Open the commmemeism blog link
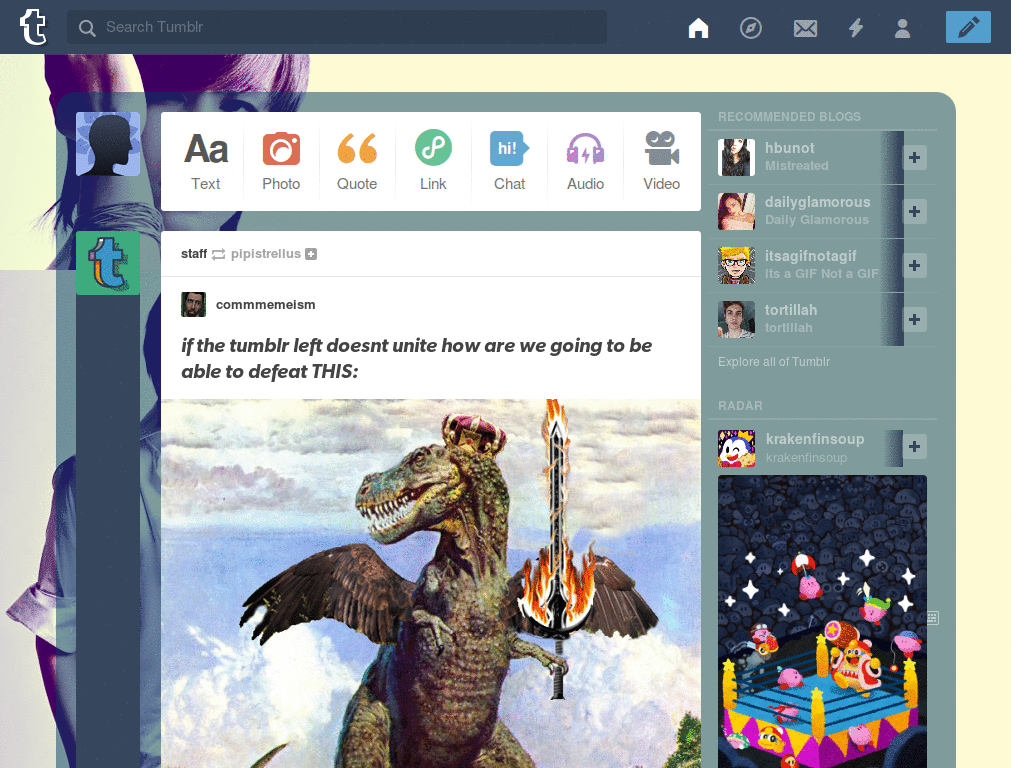 click(x=266, y=304)
